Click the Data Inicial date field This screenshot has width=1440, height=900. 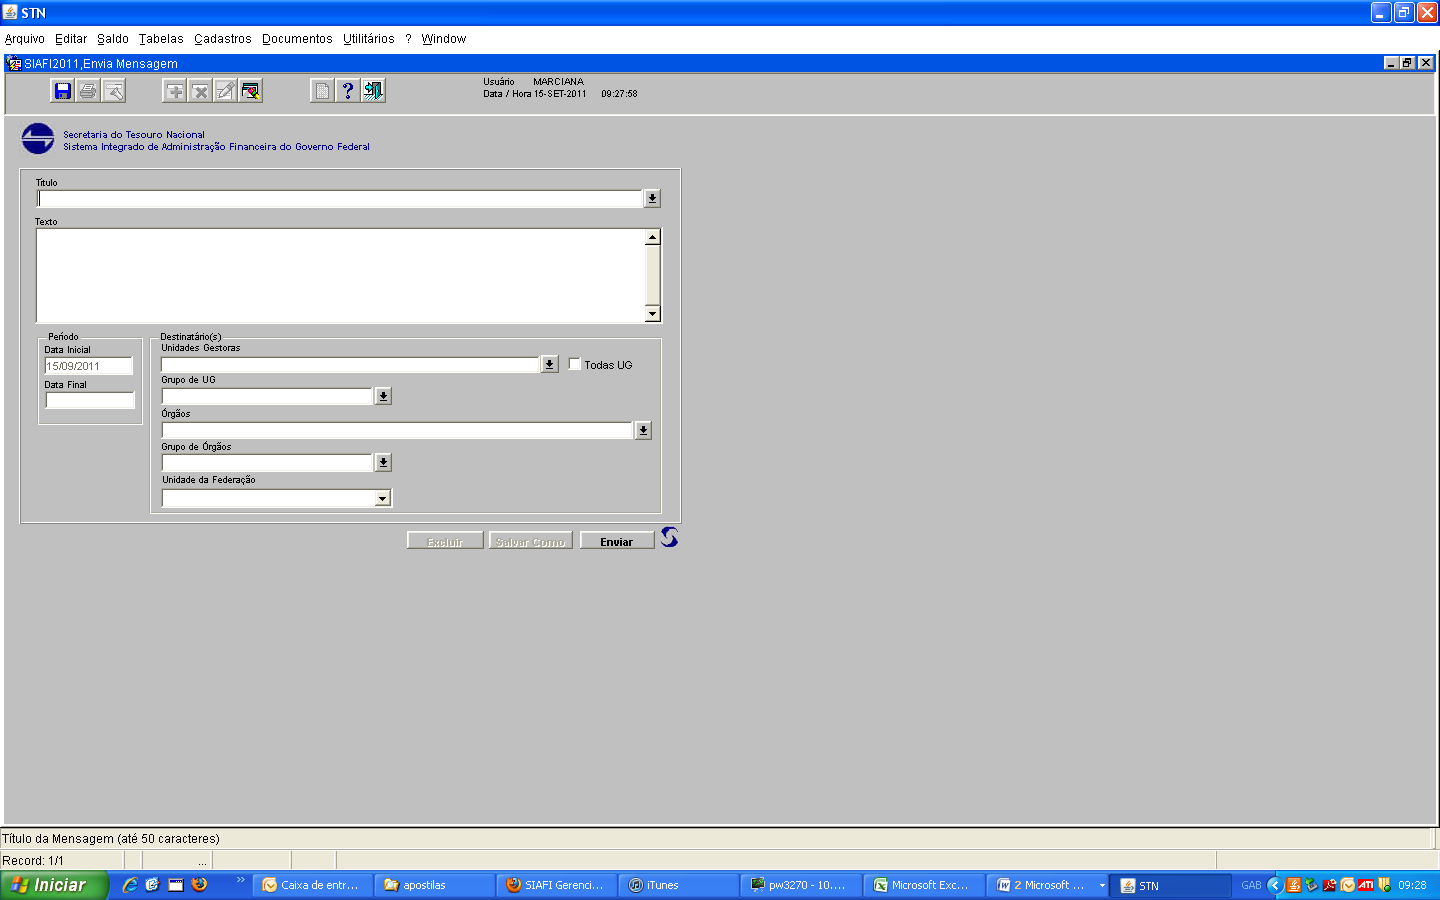tap(88, 366)
